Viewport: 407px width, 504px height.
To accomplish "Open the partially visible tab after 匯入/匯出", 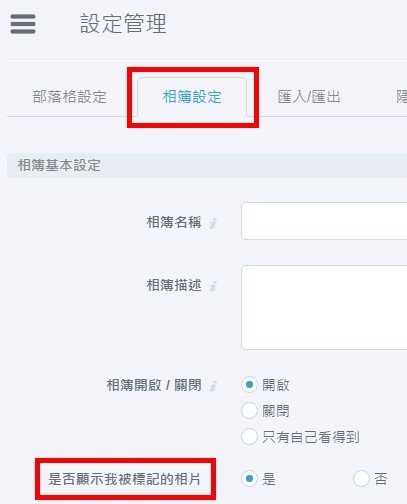I will point(401,97).
